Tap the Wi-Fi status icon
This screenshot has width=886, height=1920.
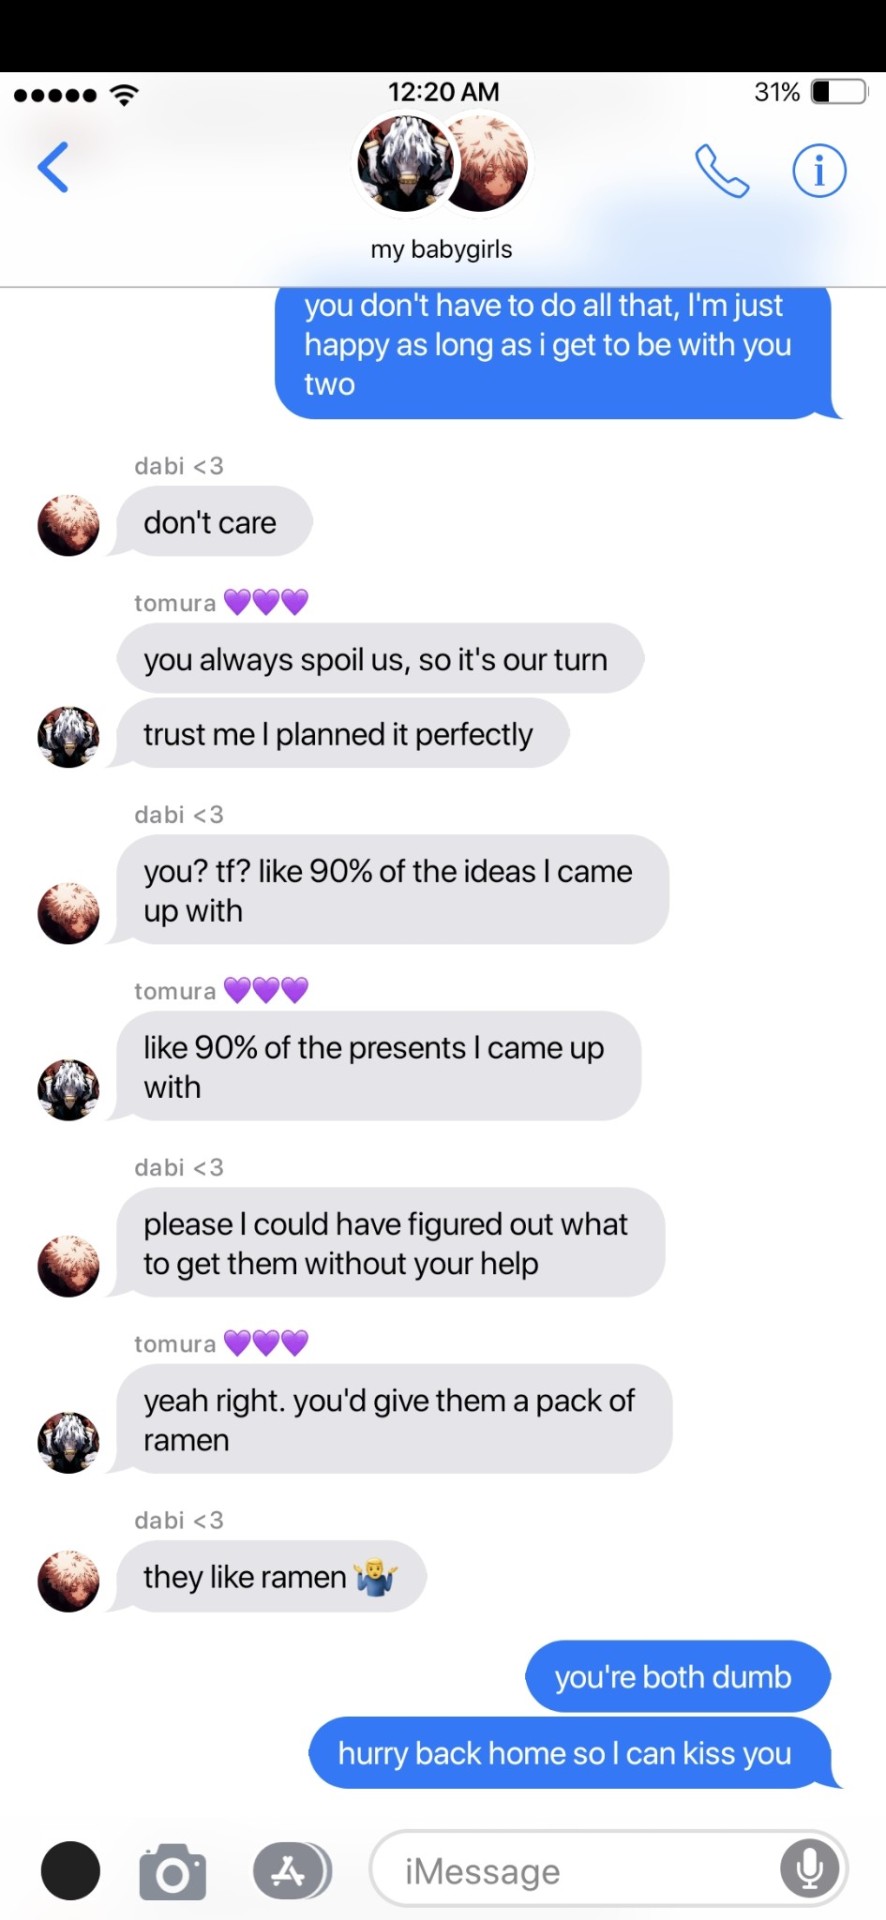(124, 95)
